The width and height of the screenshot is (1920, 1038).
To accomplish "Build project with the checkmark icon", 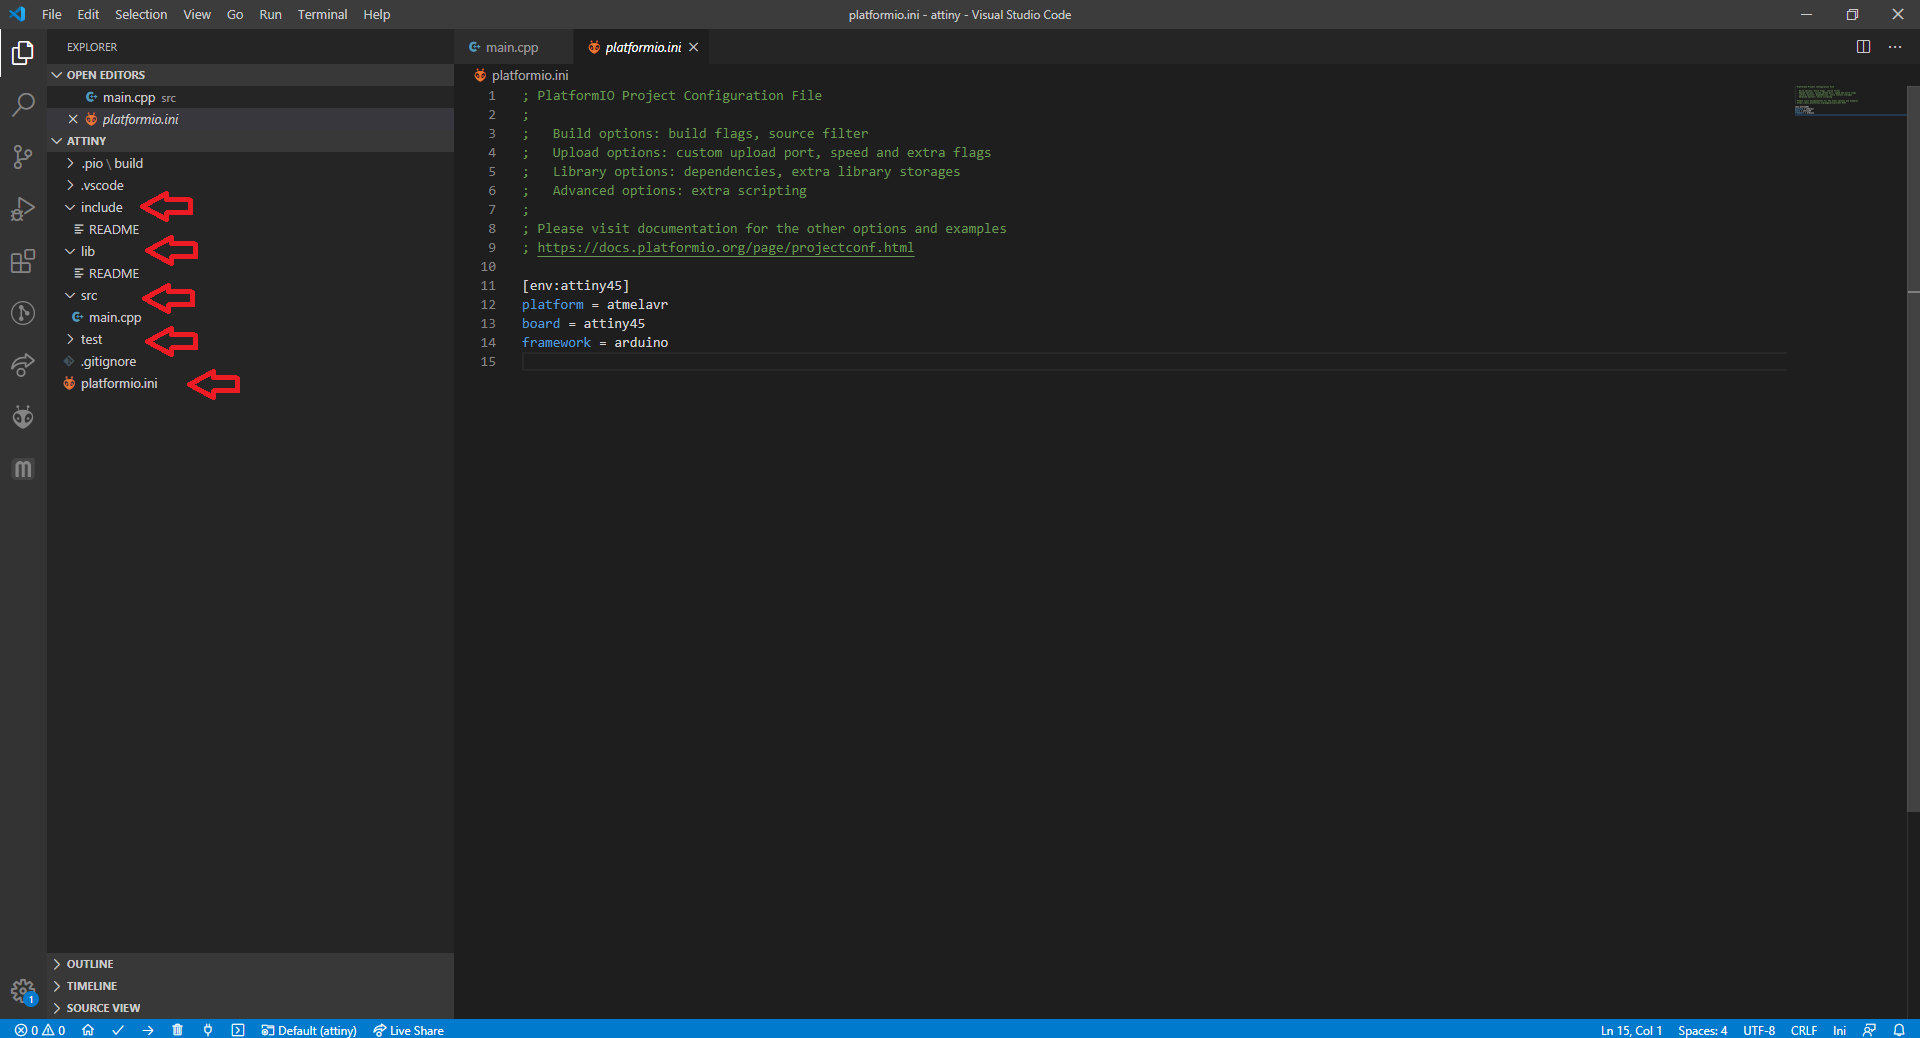I will (118, 1030).
